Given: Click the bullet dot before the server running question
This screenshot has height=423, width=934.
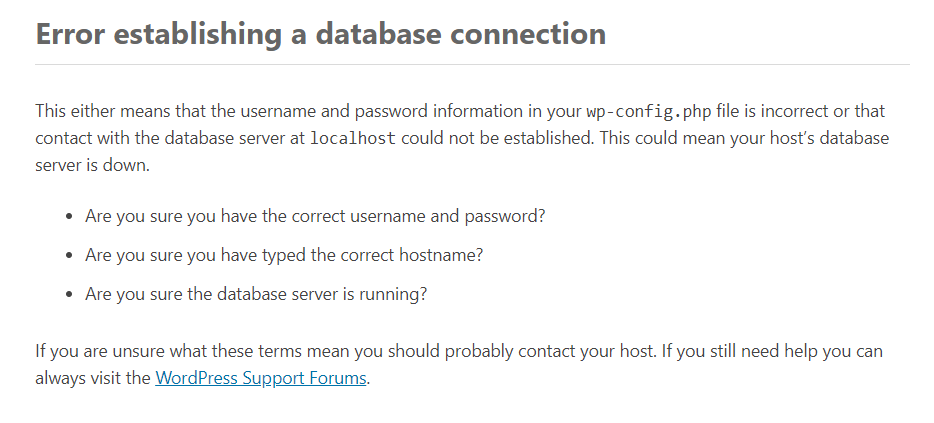Looking at the screenshot, I should pos(70,295).
